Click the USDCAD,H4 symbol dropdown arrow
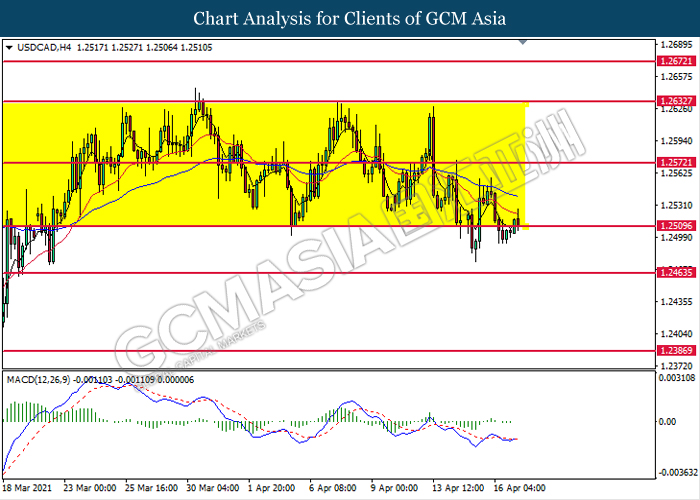 9,47
